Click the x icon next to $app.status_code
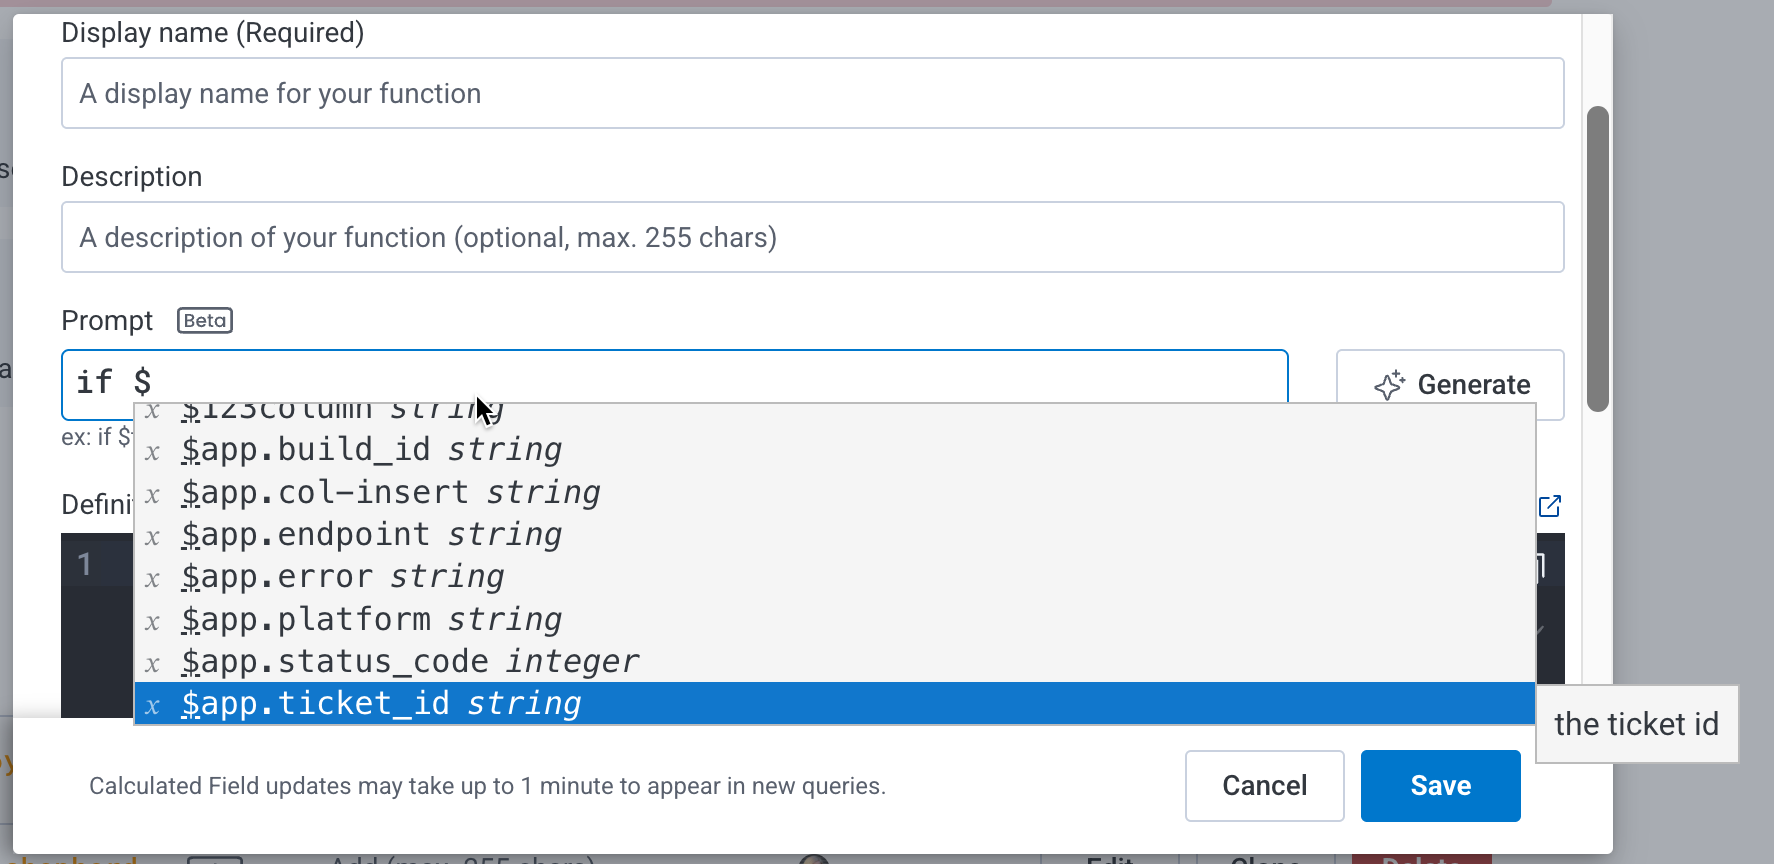 pyautogui.click(x=152, y=663)
